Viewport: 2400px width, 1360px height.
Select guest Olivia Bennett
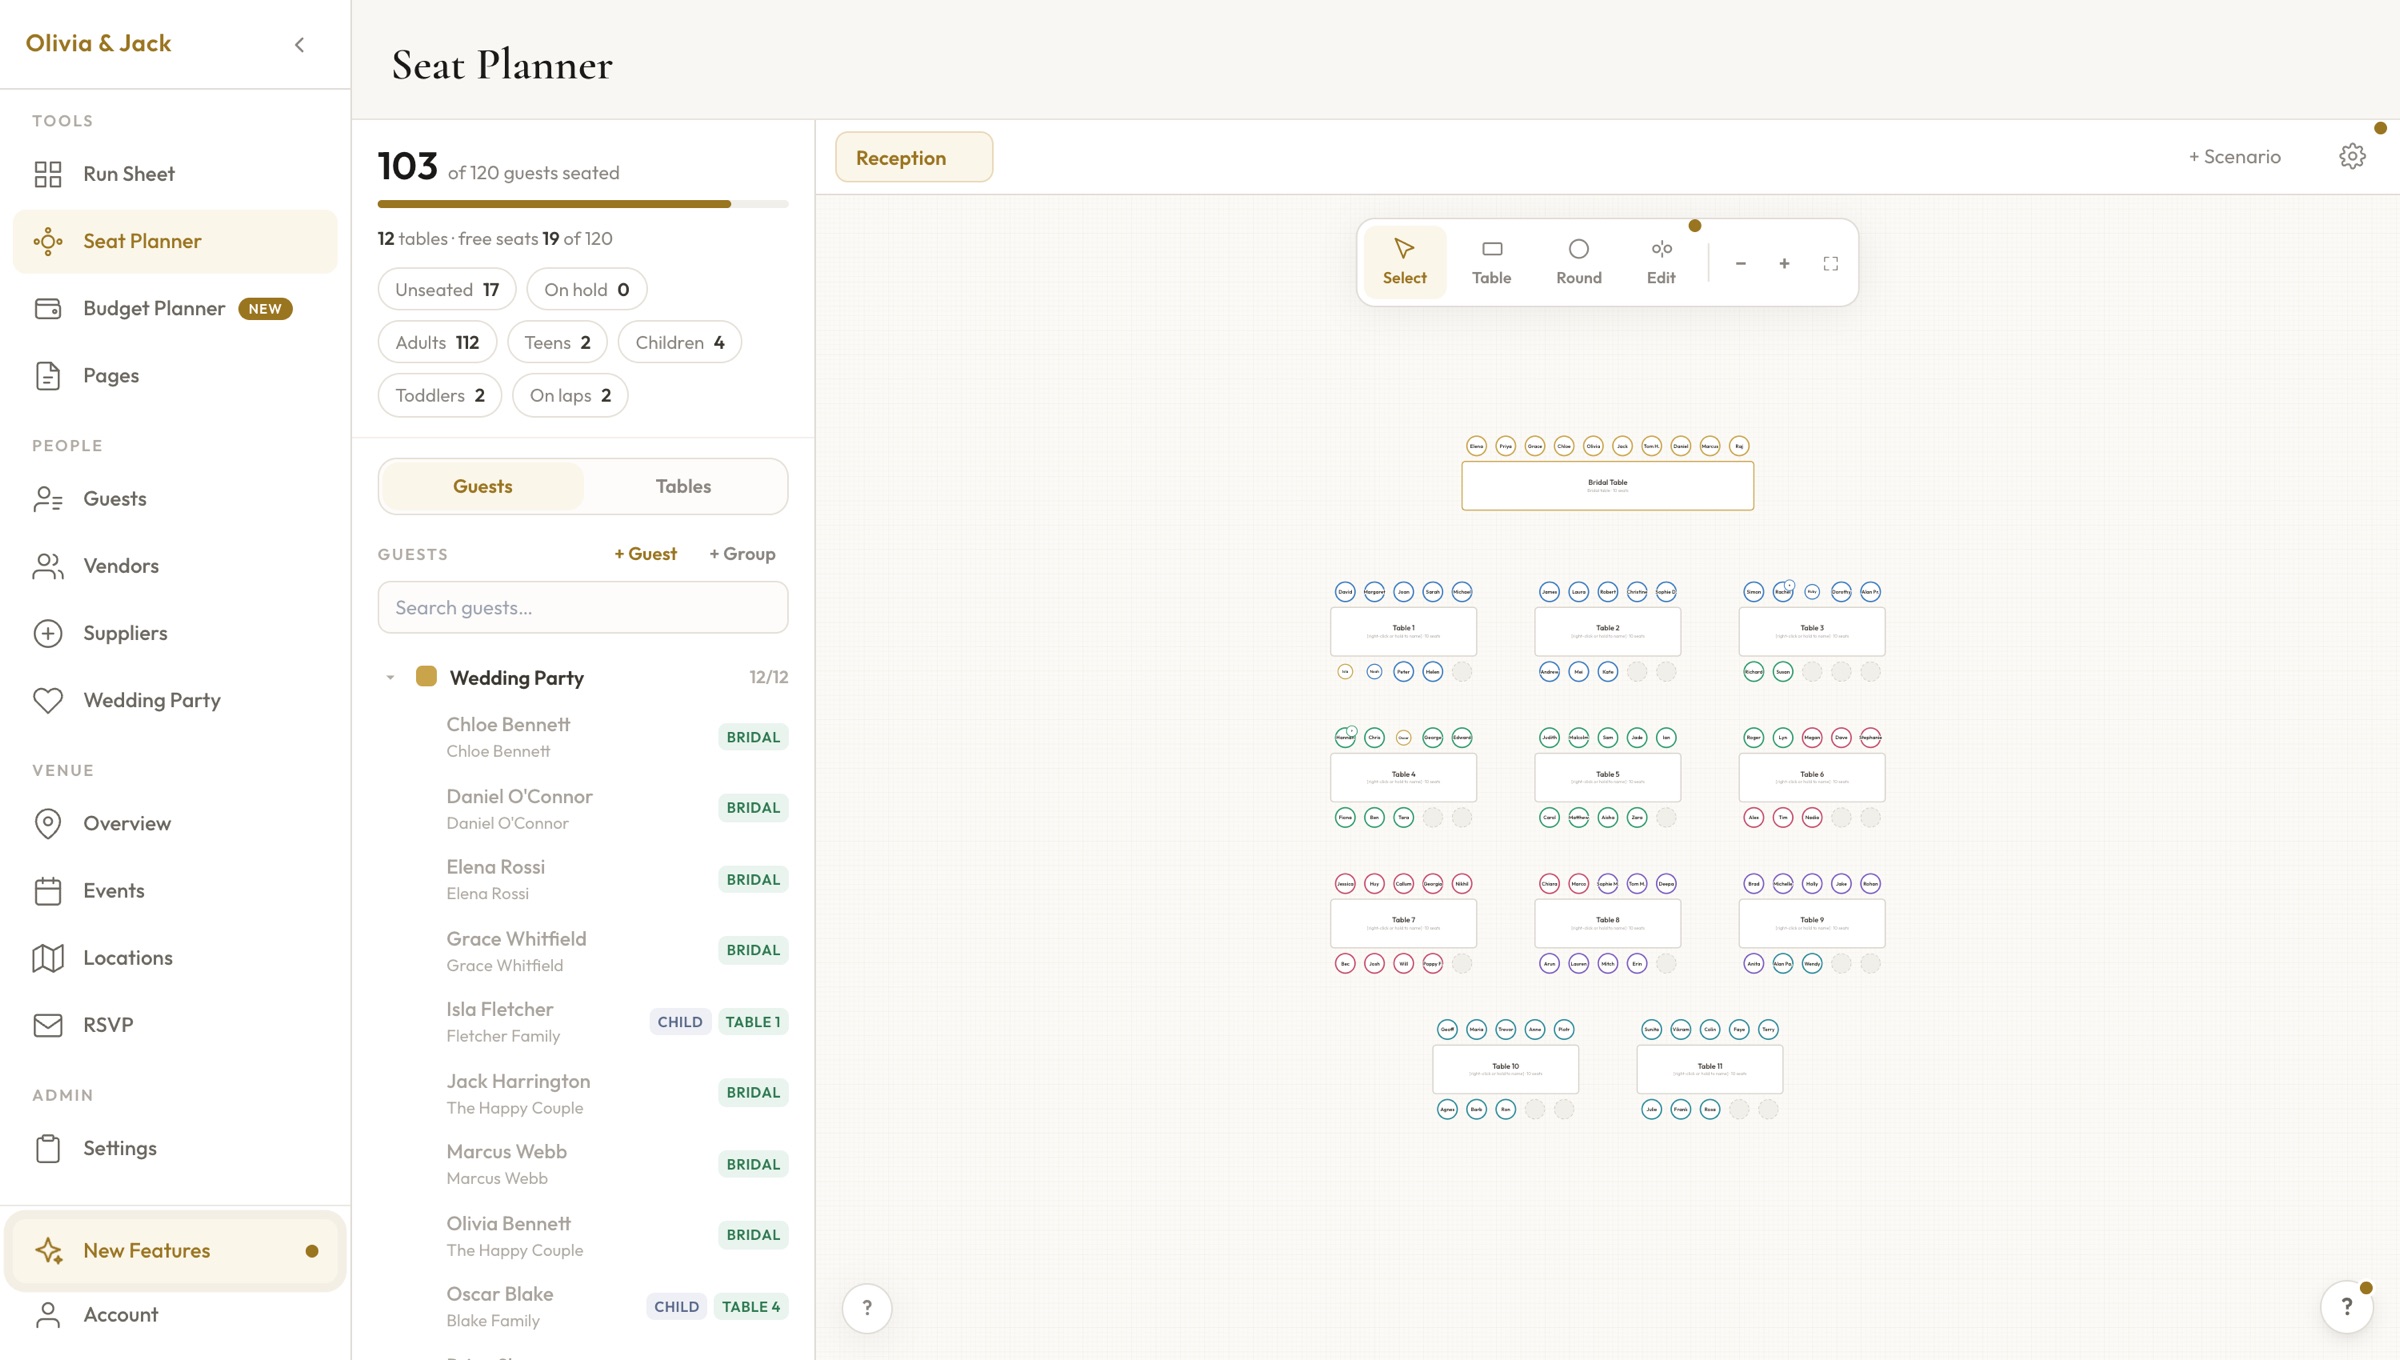(583, 1235)
